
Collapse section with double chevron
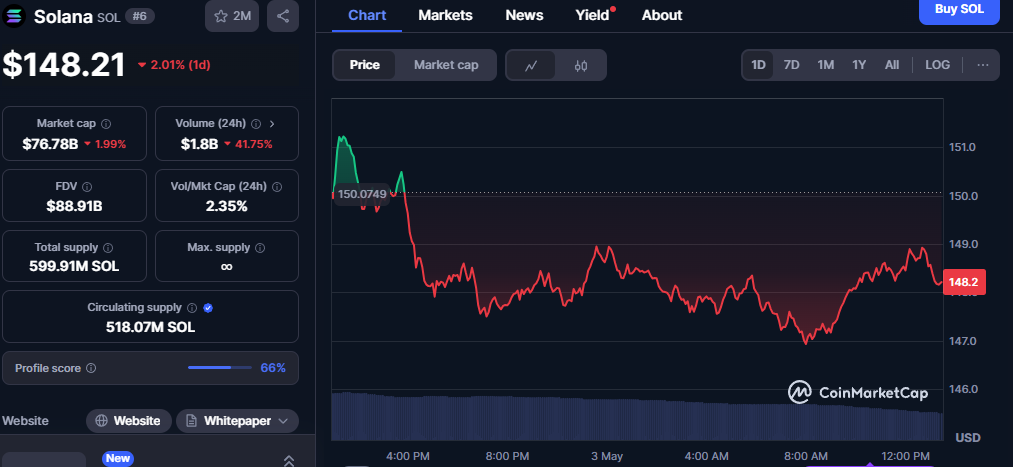[289, 460]
